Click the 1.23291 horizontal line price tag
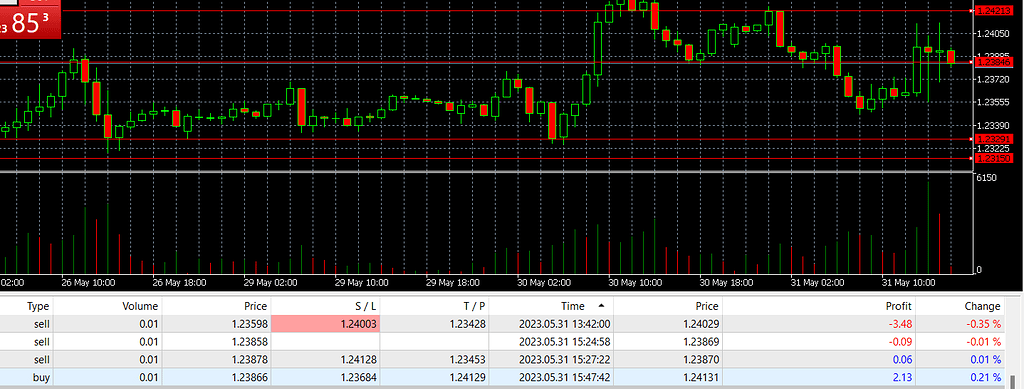Screen dimensions: 1024x389 coord(993,139)
